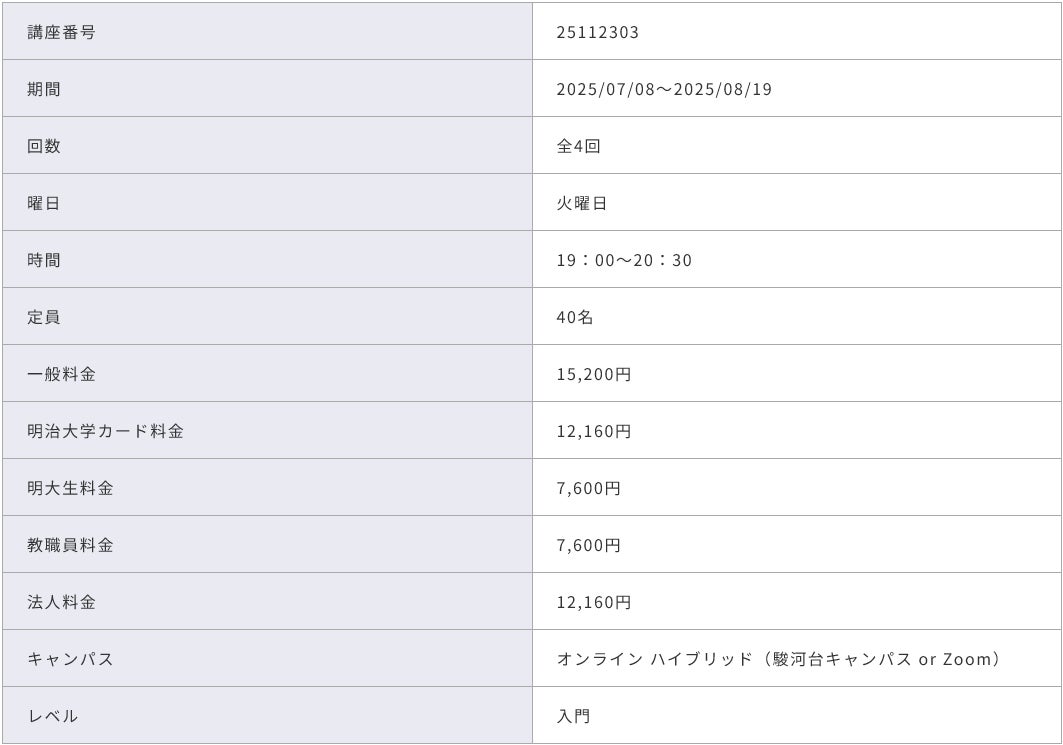
Task: Click the 全4回 session count value
Action: [578, 146]
